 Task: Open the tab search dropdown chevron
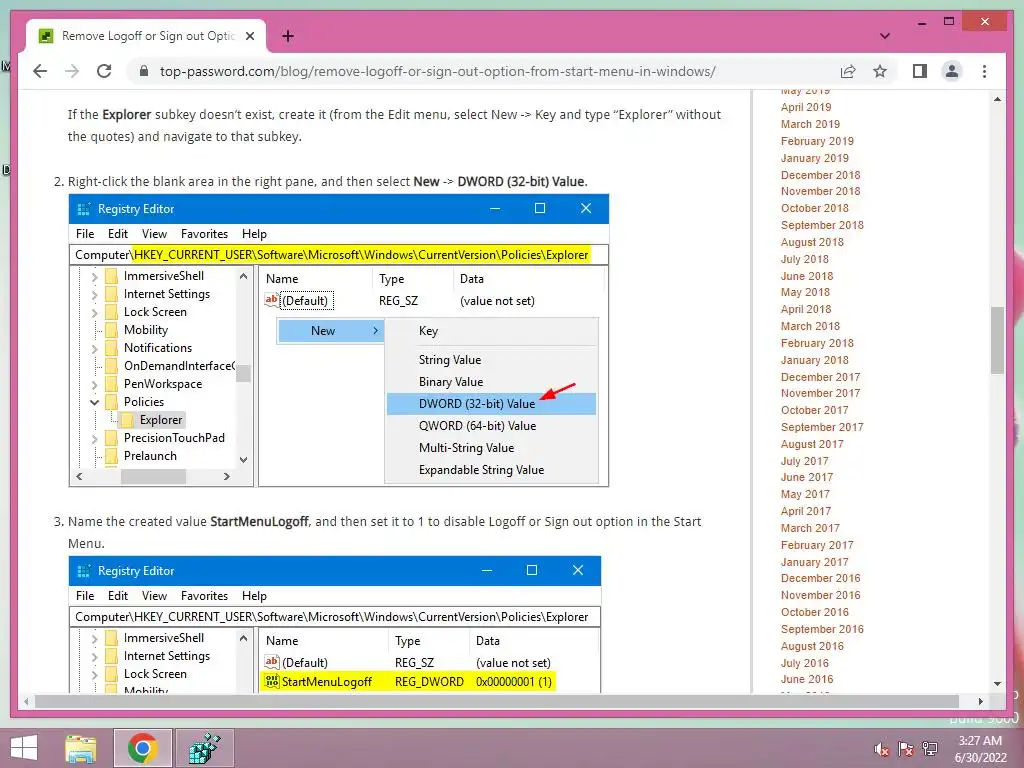click(x=885, y=36)
